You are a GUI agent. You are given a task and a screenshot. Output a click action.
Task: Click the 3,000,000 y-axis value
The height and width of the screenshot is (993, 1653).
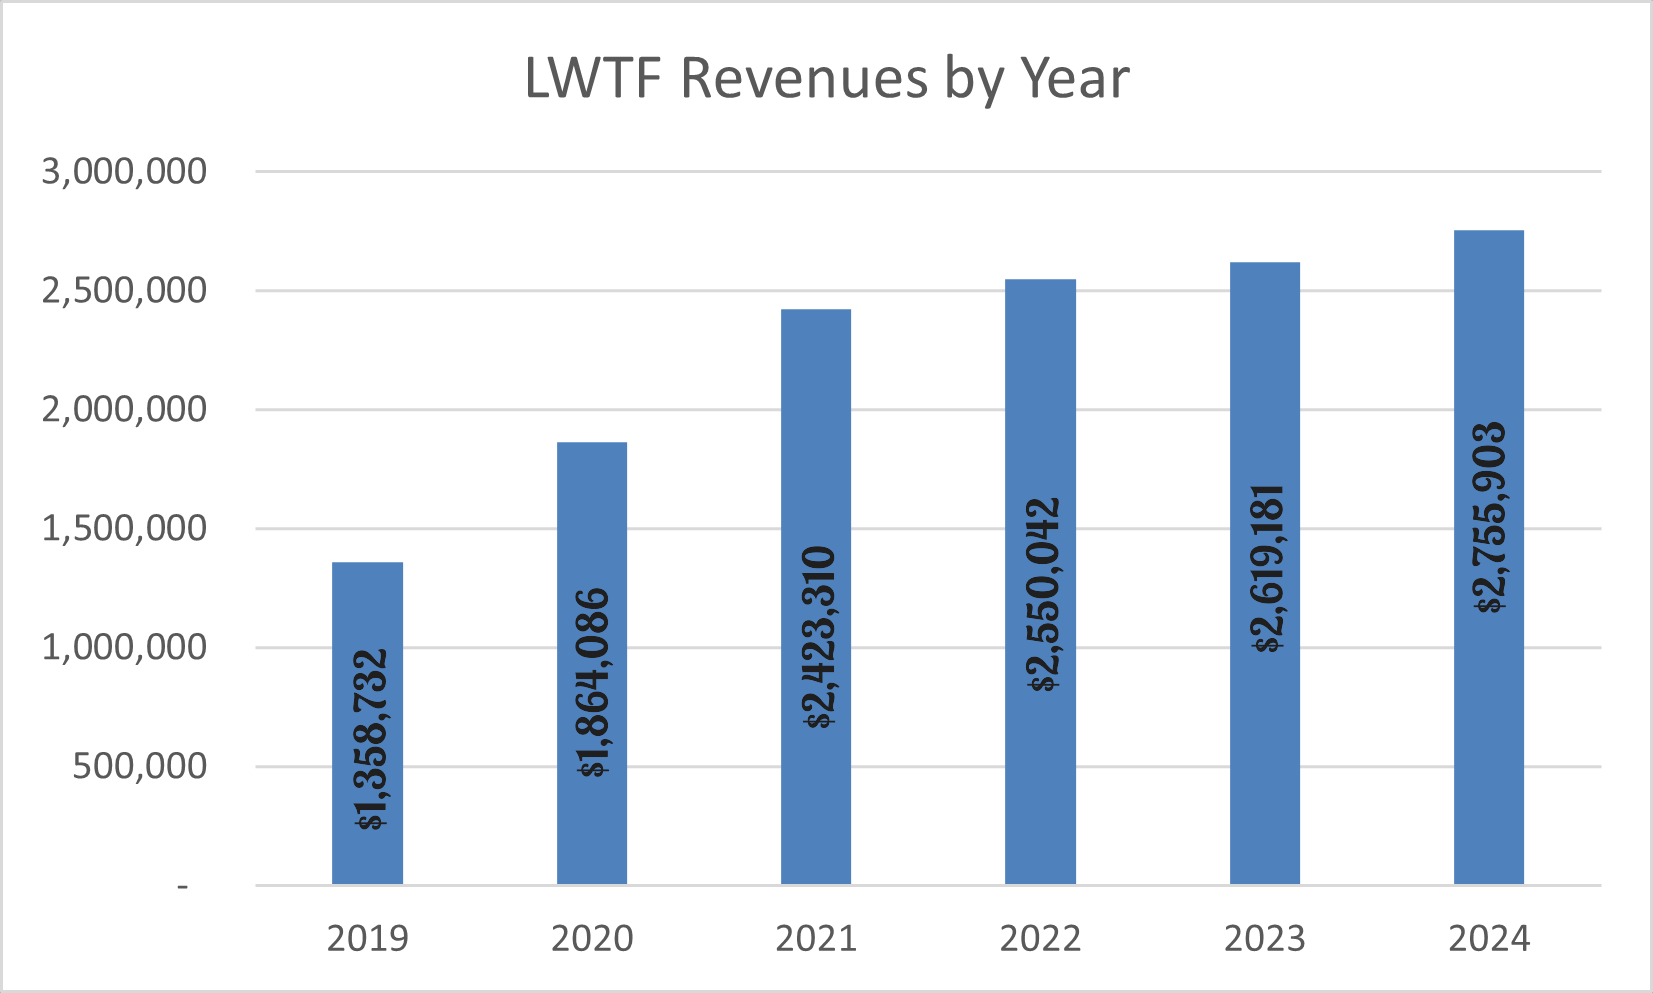pos(124,172)
